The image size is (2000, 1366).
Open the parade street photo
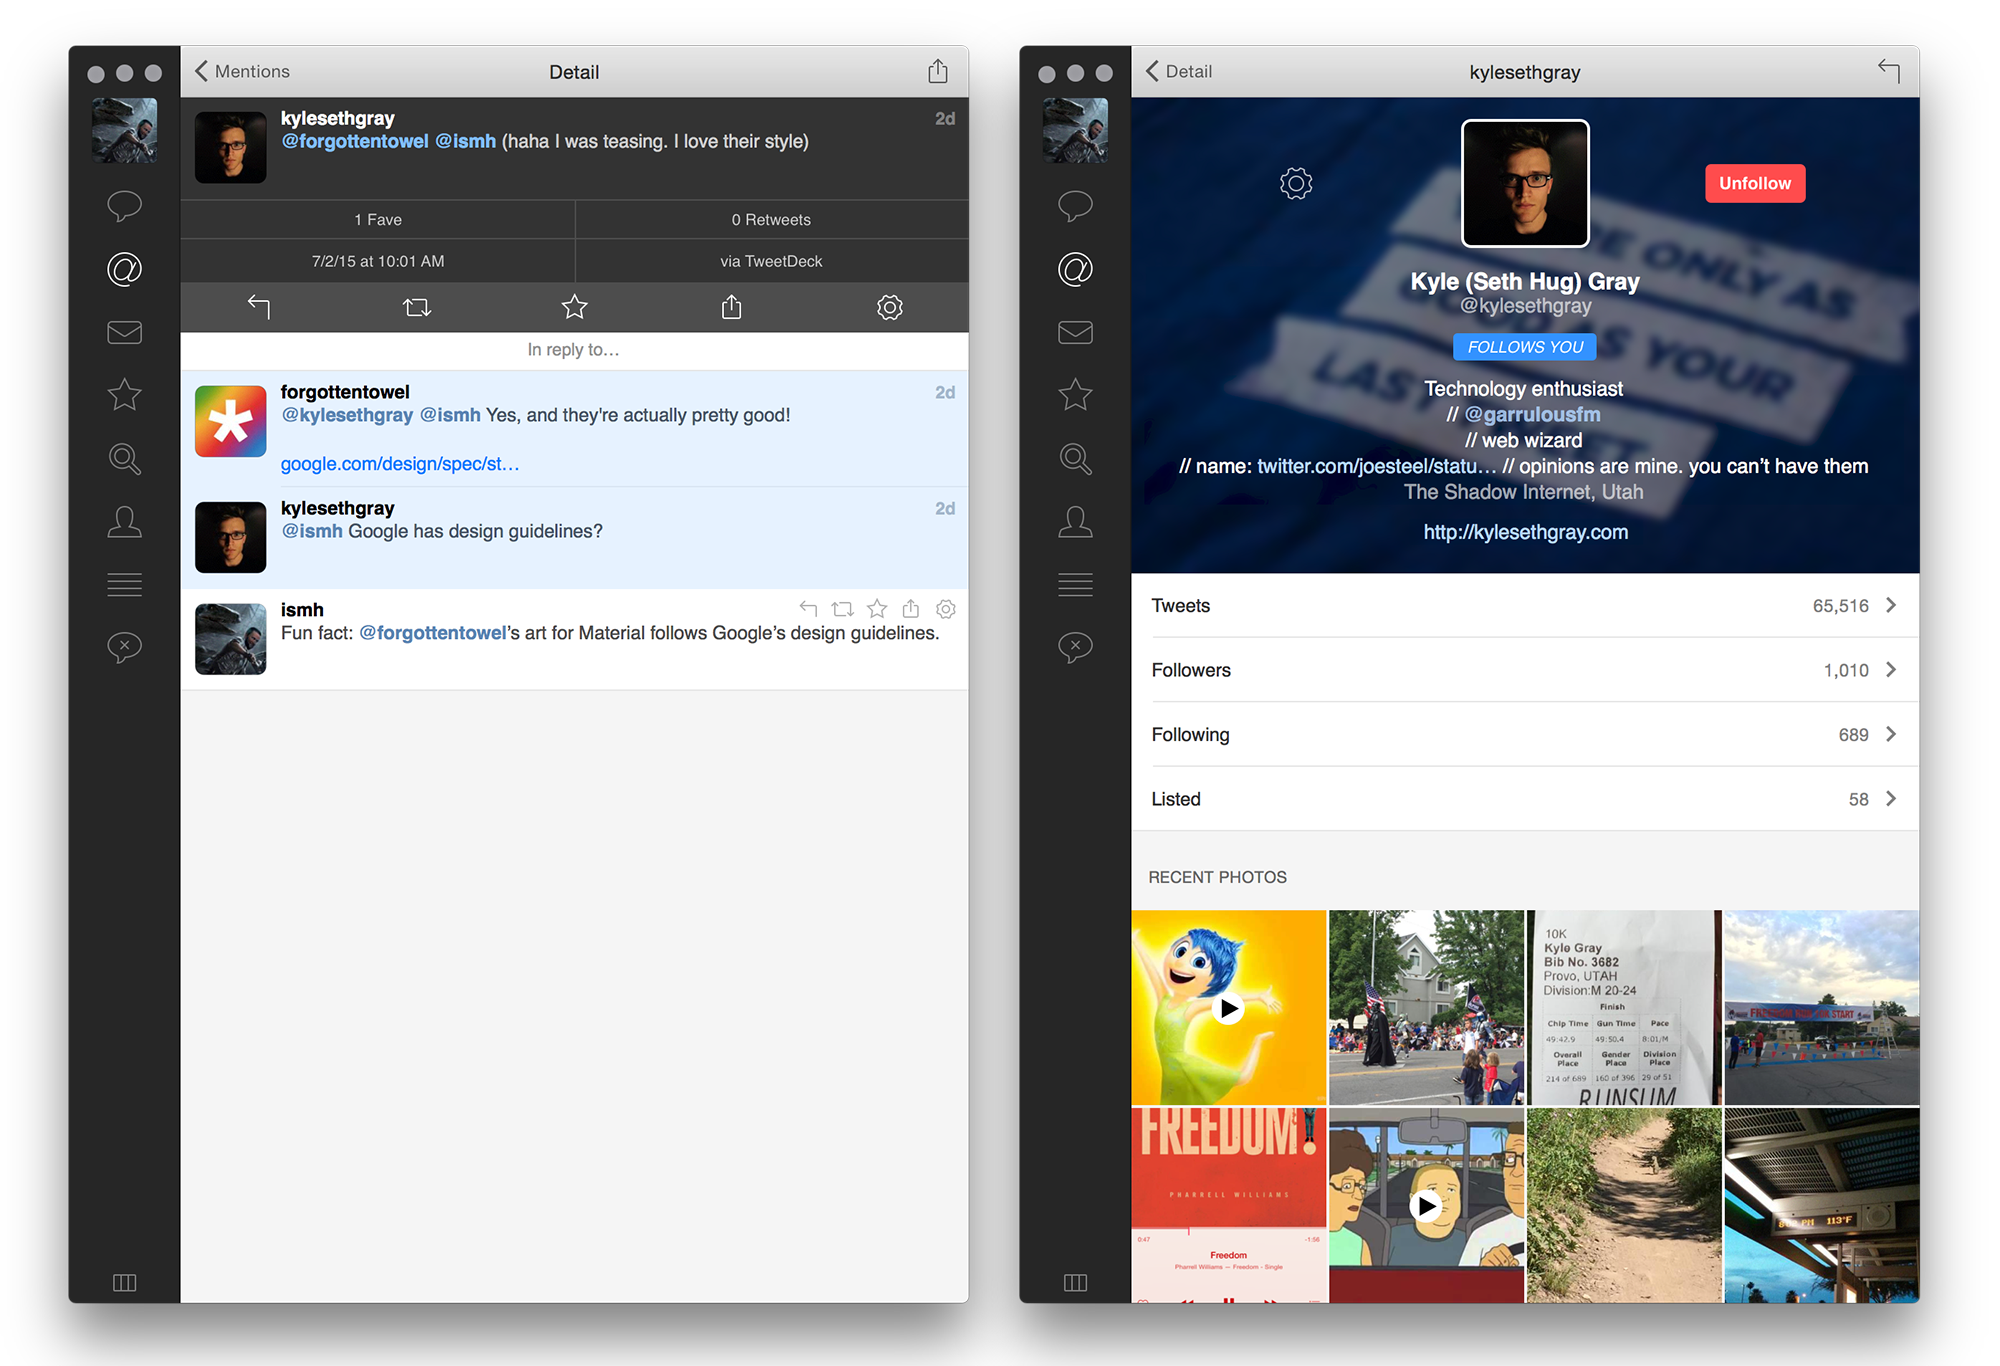1426,1007
